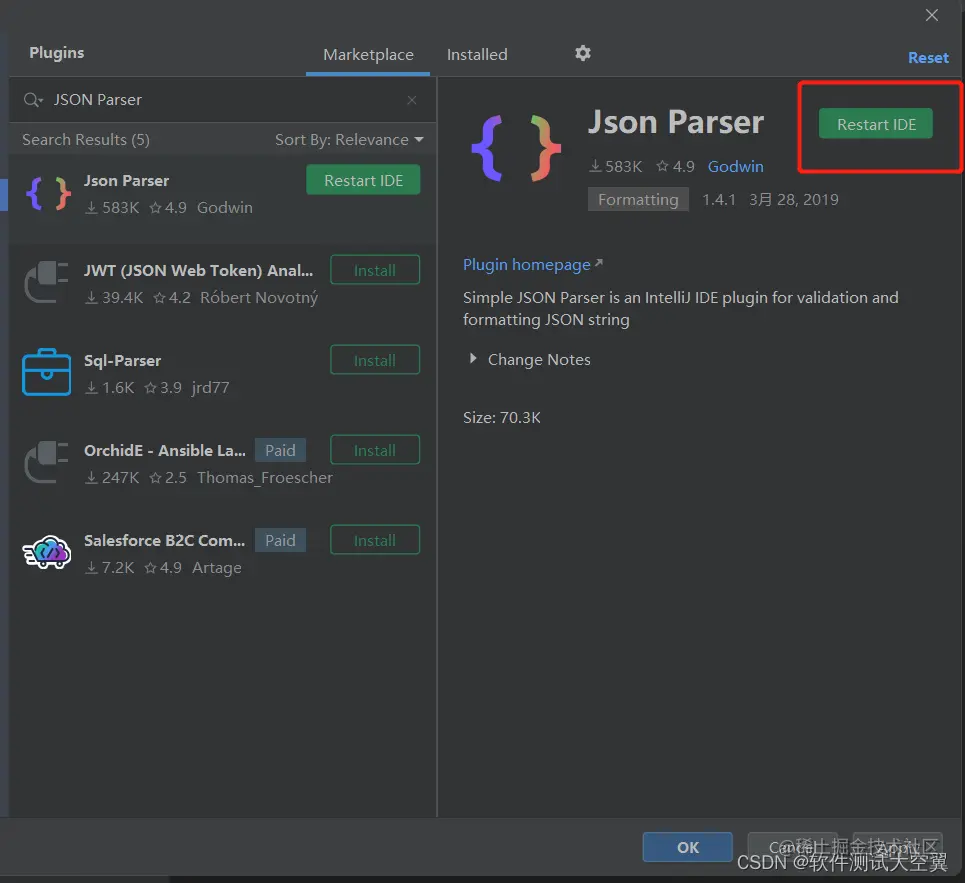Switch to the Installed tab
Image resolution: width=965 pixels, height=883 pixels.
pyautogui.click(x=477, y=55)
